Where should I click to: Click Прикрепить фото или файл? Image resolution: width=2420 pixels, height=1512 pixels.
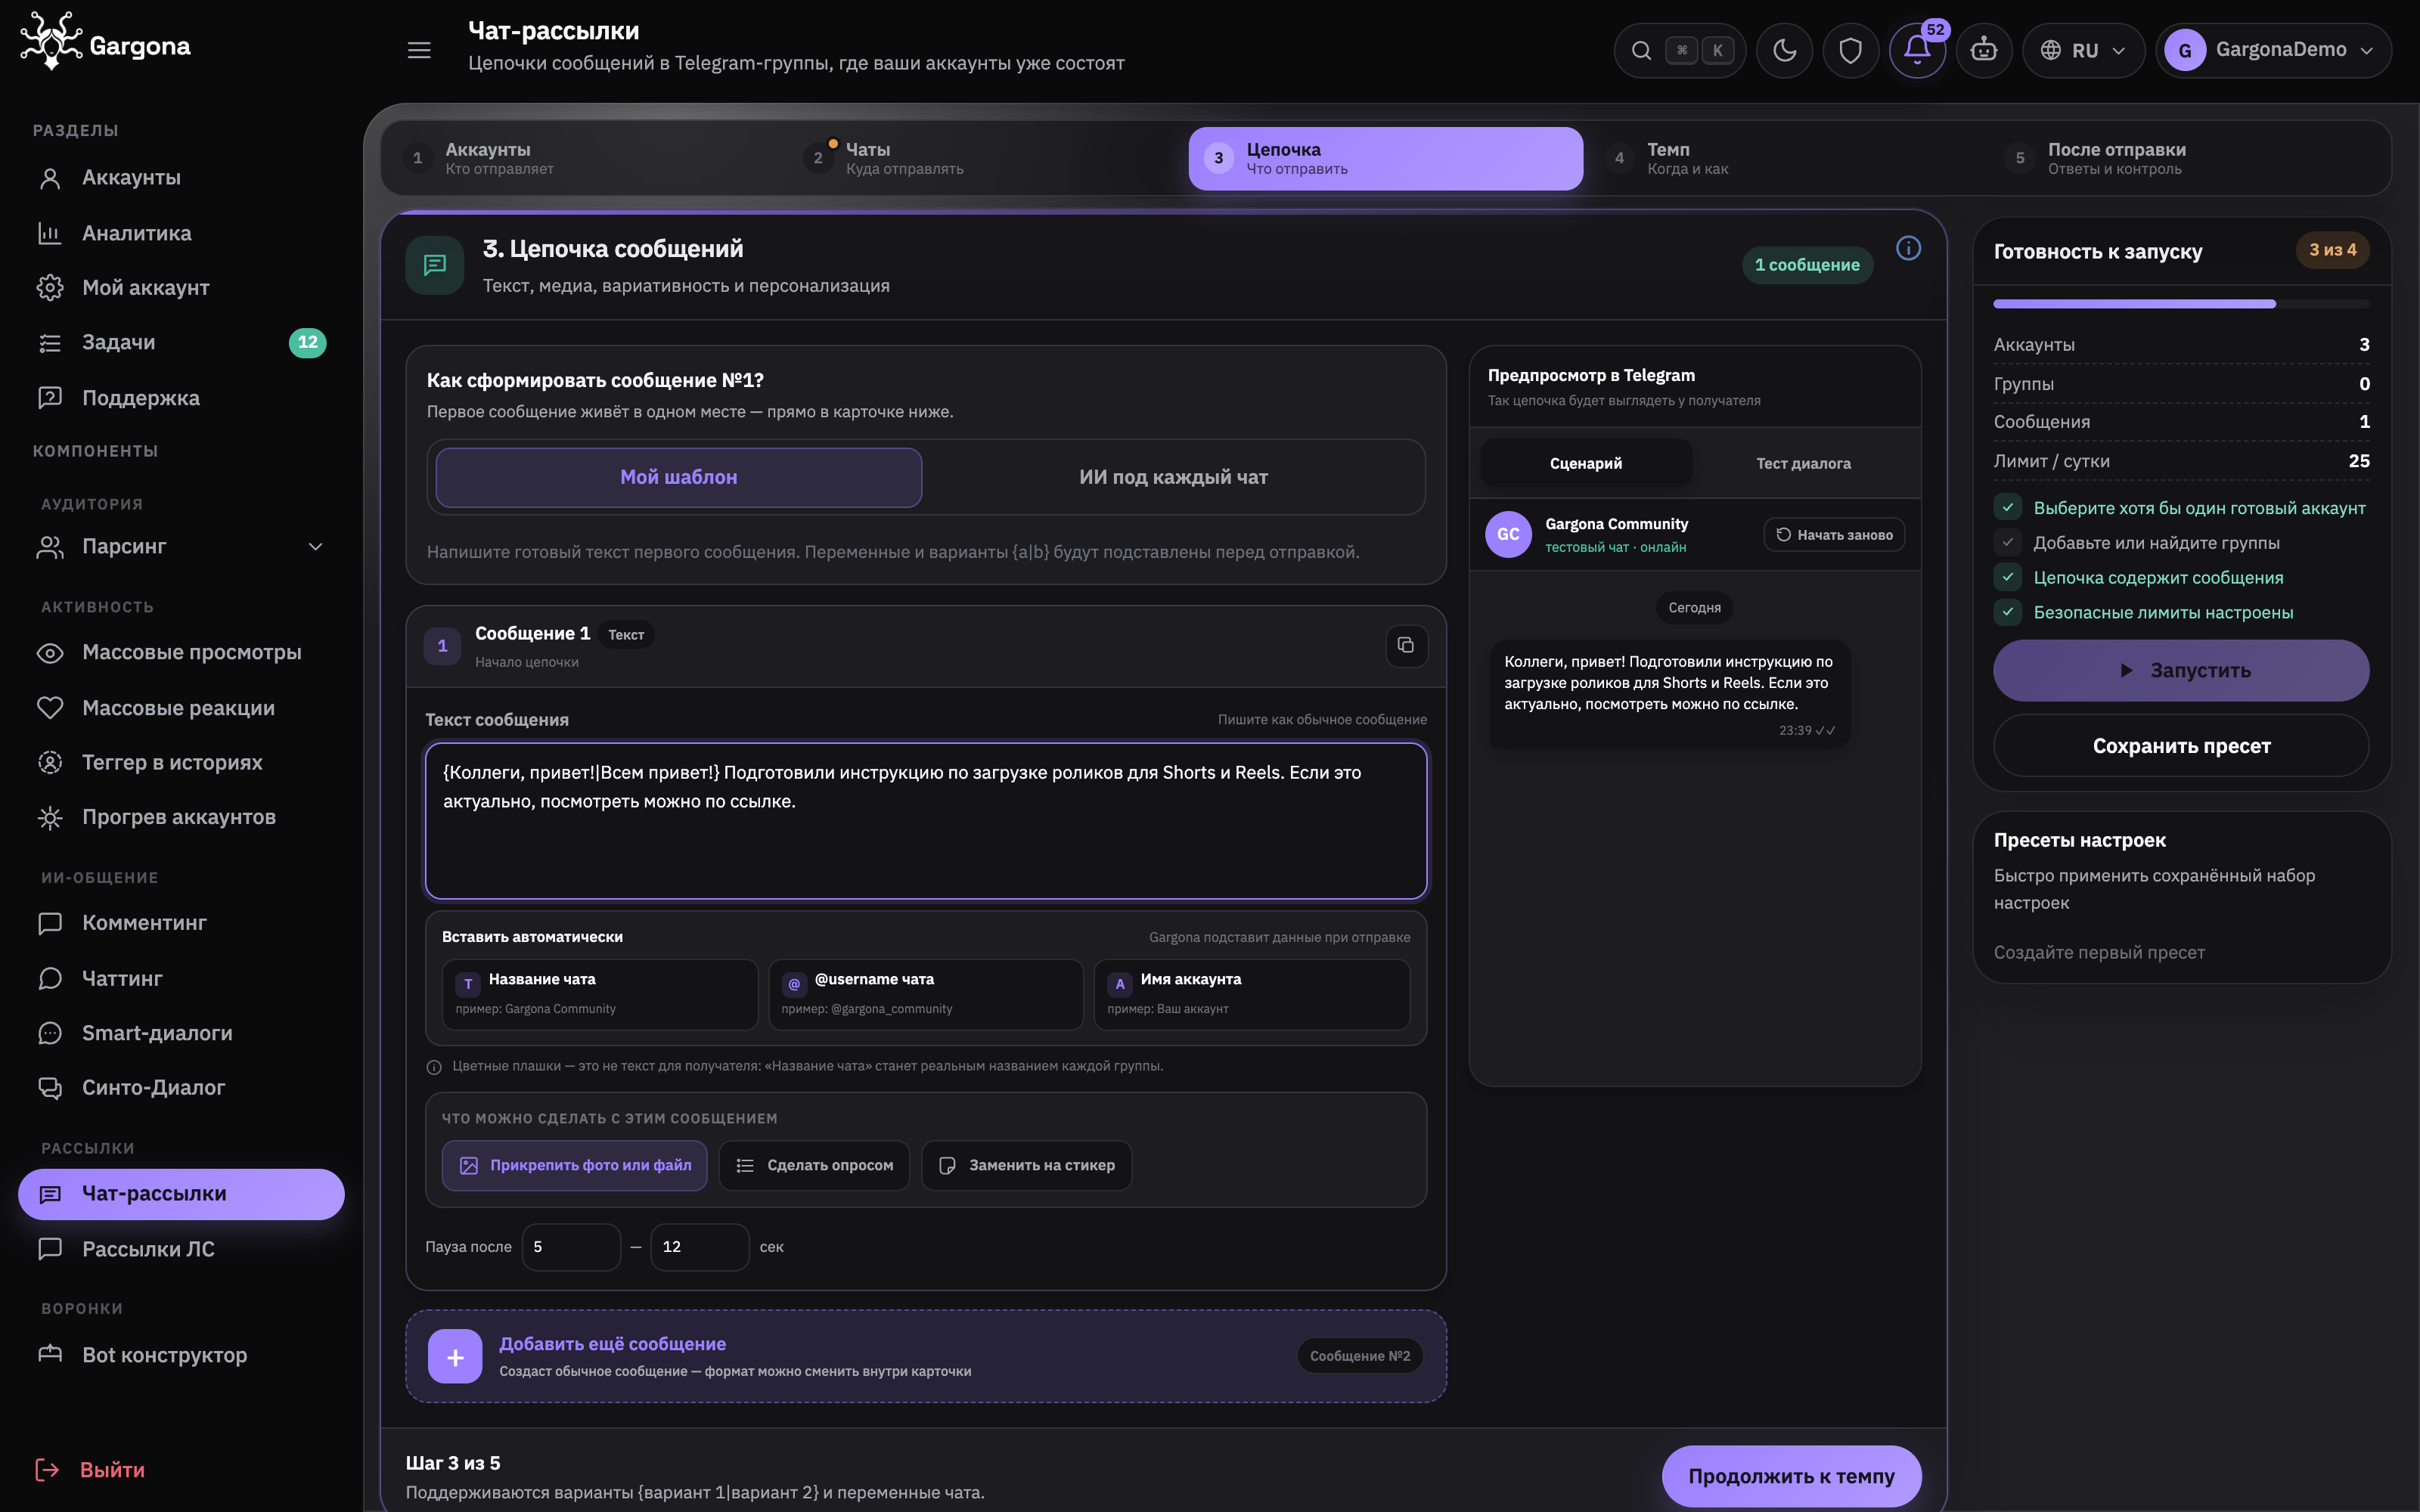tap(575, 1165)
